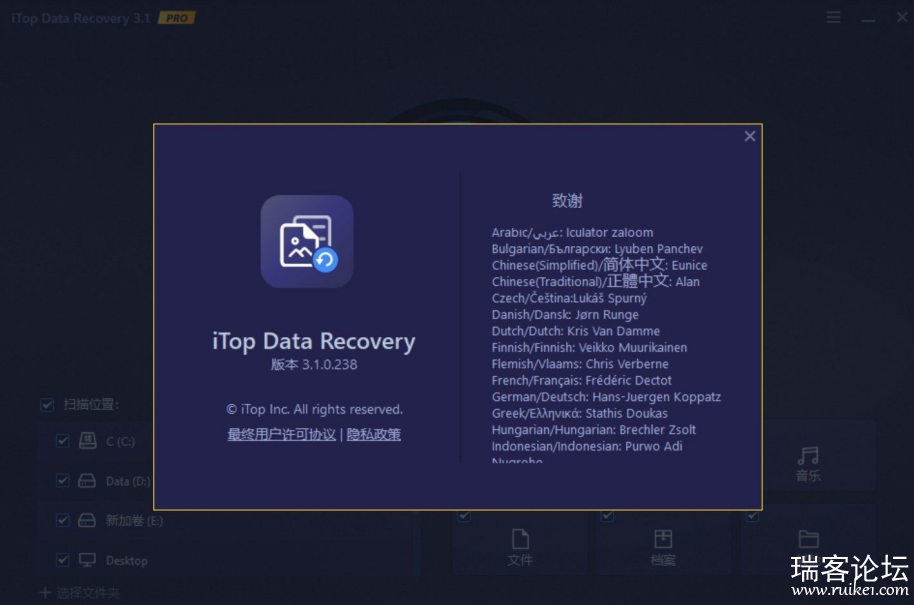Open the 最终用户许可协议 link

click(282, 434)
